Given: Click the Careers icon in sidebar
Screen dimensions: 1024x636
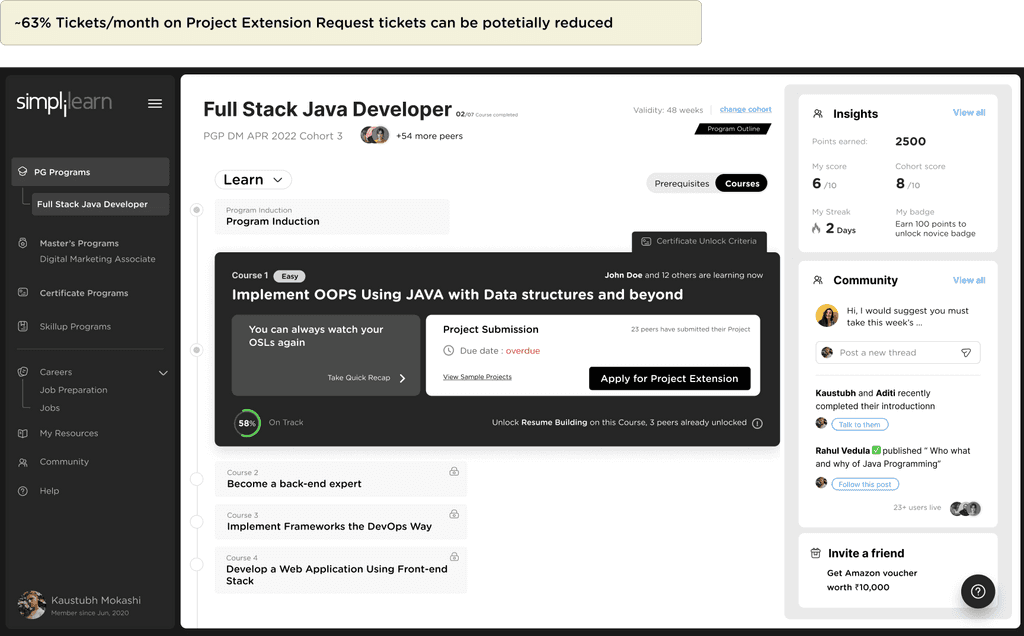Looking at the screenshot, I should coord(23,372).
